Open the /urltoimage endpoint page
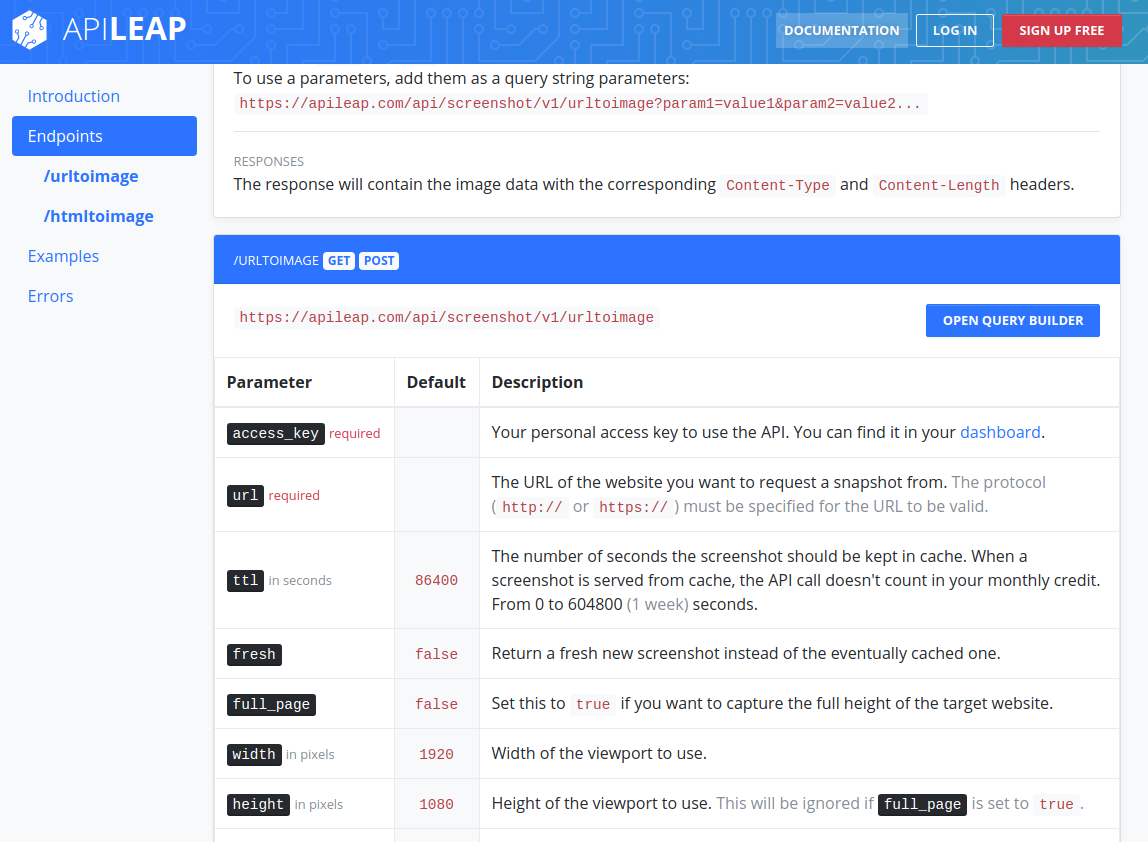This screenshot has width=1148, height=842. 91,176
